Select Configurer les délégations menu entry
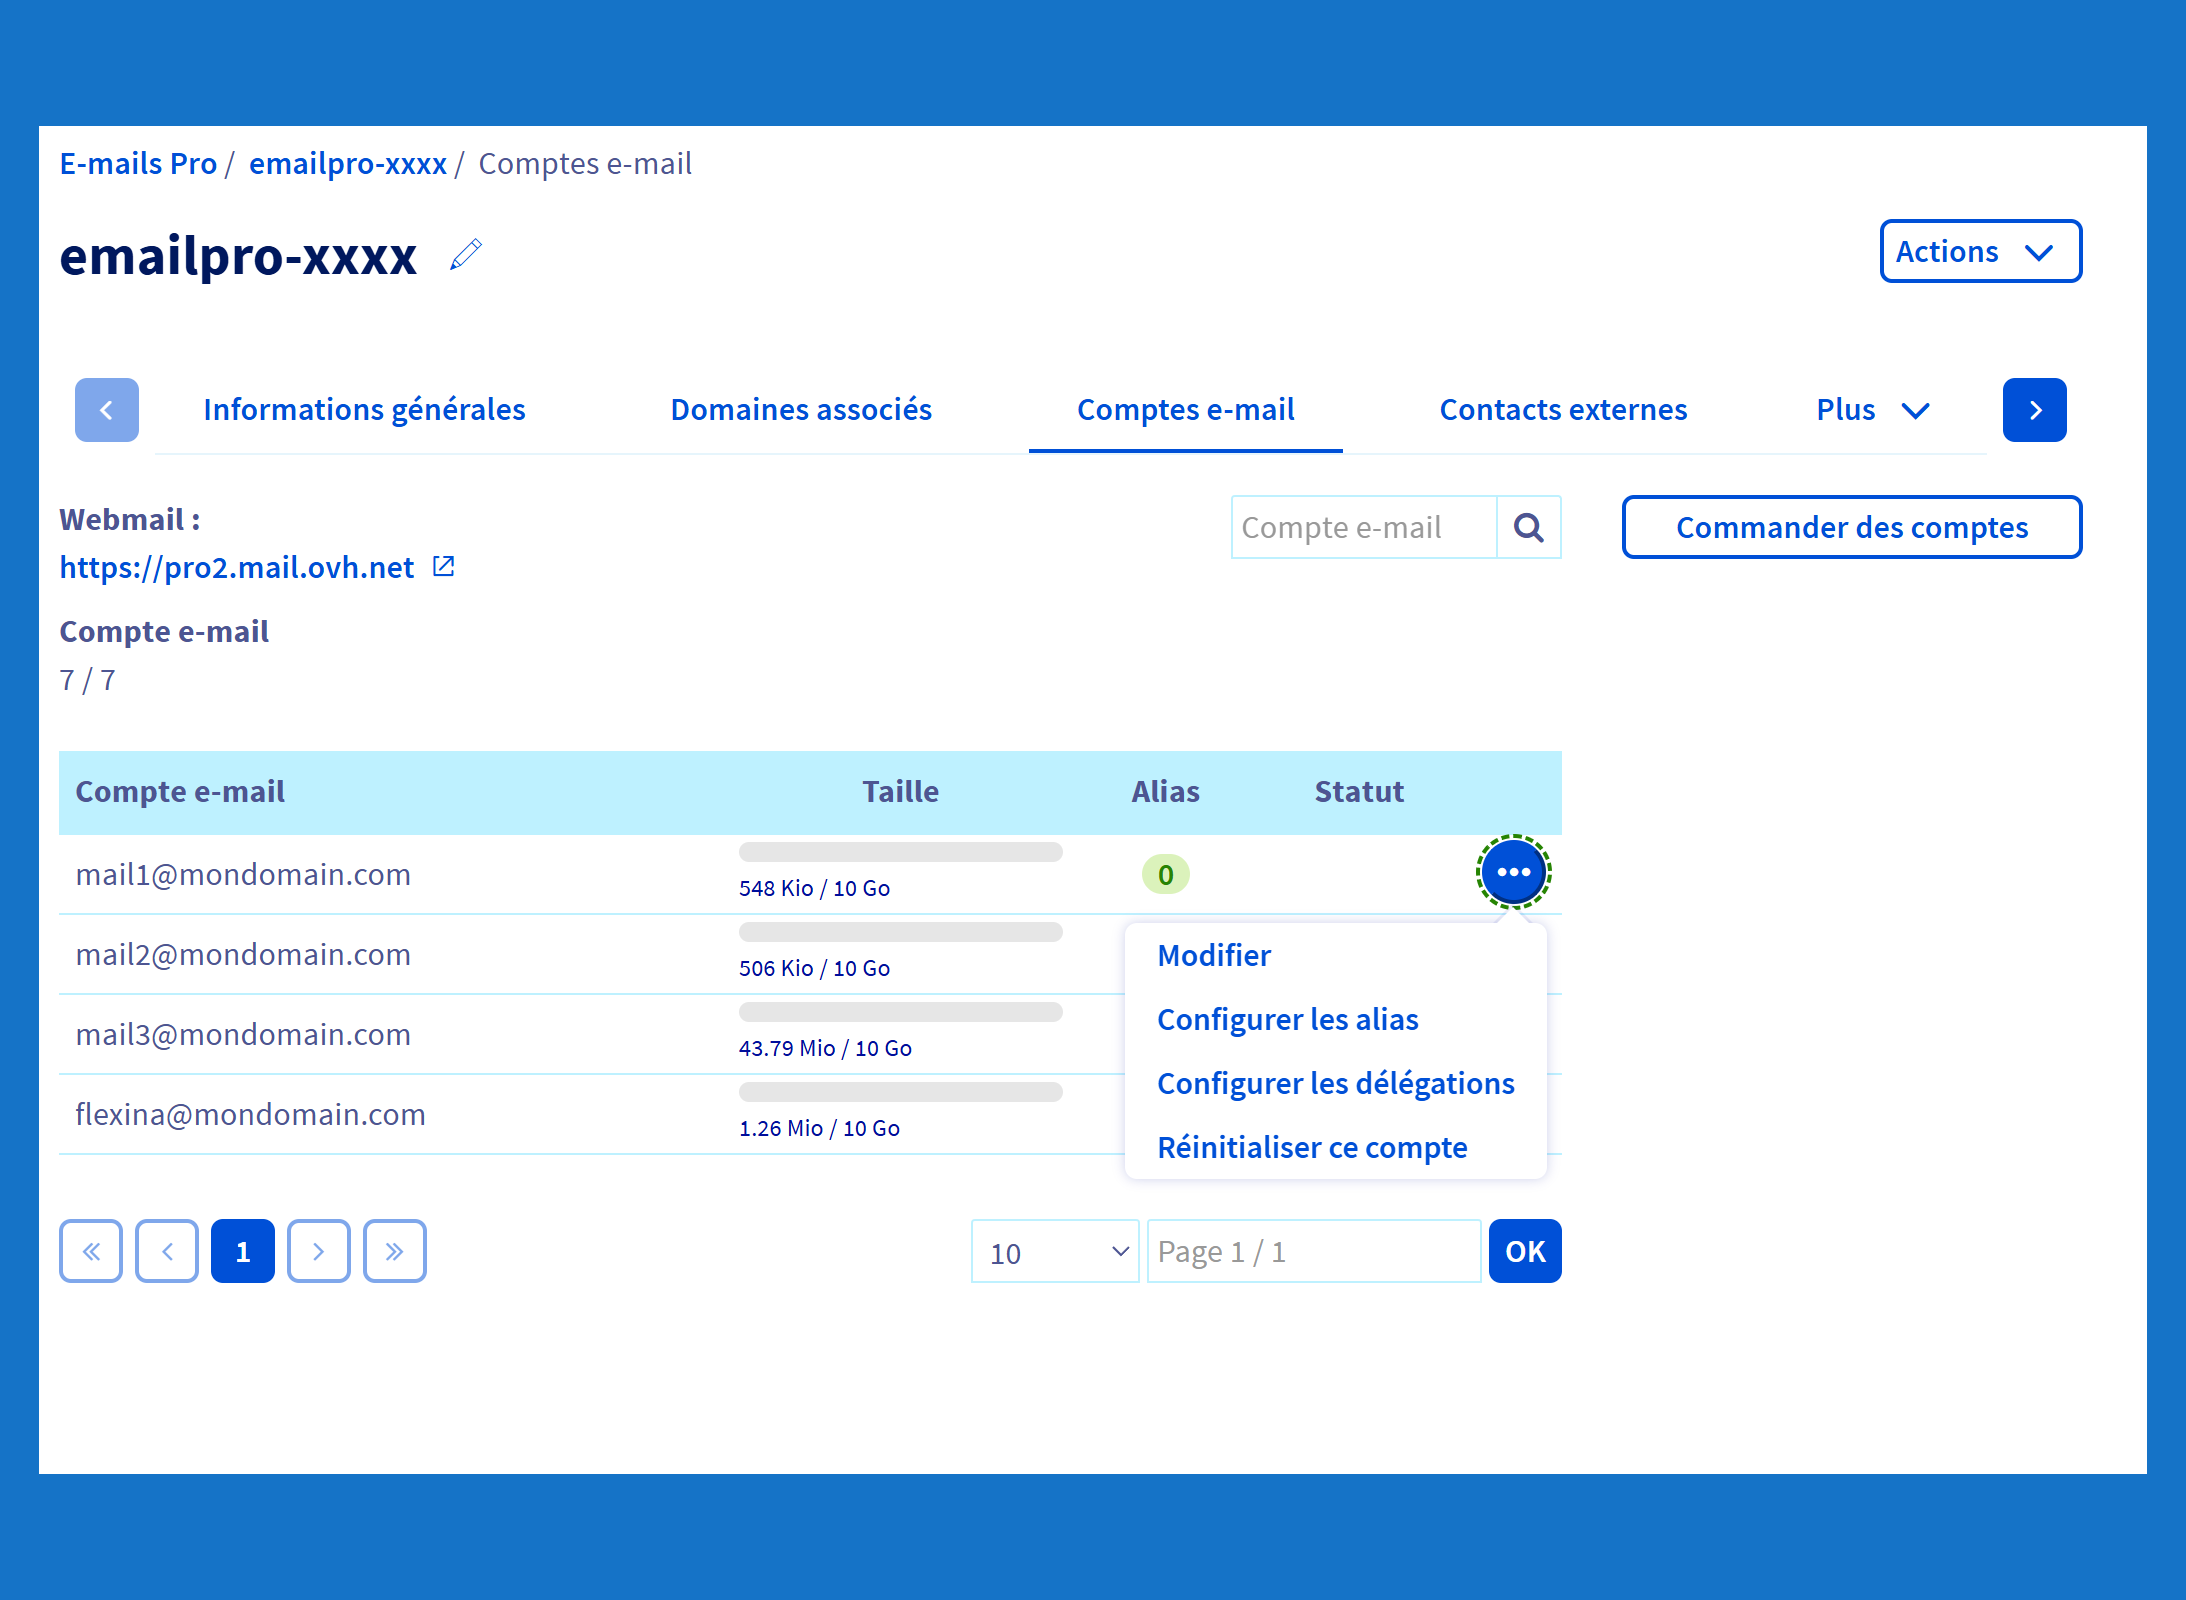Viewport: 2186px width, 1600px height. pyautogui.click(x=1336, y=1083)
